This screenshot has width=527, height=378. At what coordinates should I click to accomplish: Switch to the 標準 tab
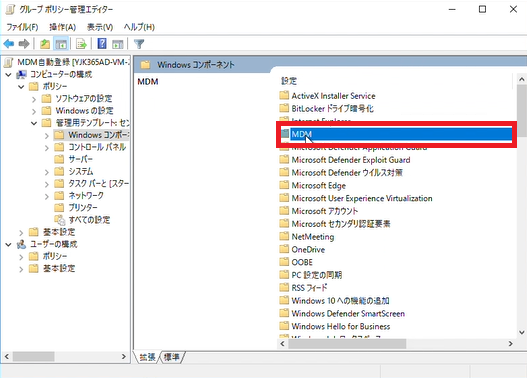pyautogui.click(x=171, y=357)
